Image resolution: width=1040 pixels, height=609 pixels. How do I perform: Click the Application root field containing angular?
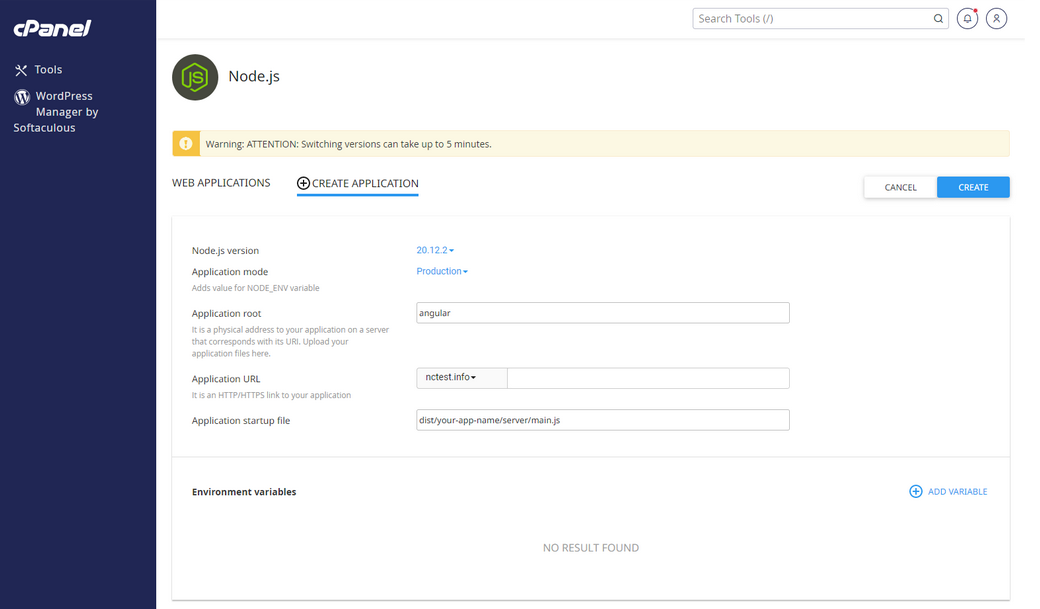pyautogui.click(x=603, y=313)
